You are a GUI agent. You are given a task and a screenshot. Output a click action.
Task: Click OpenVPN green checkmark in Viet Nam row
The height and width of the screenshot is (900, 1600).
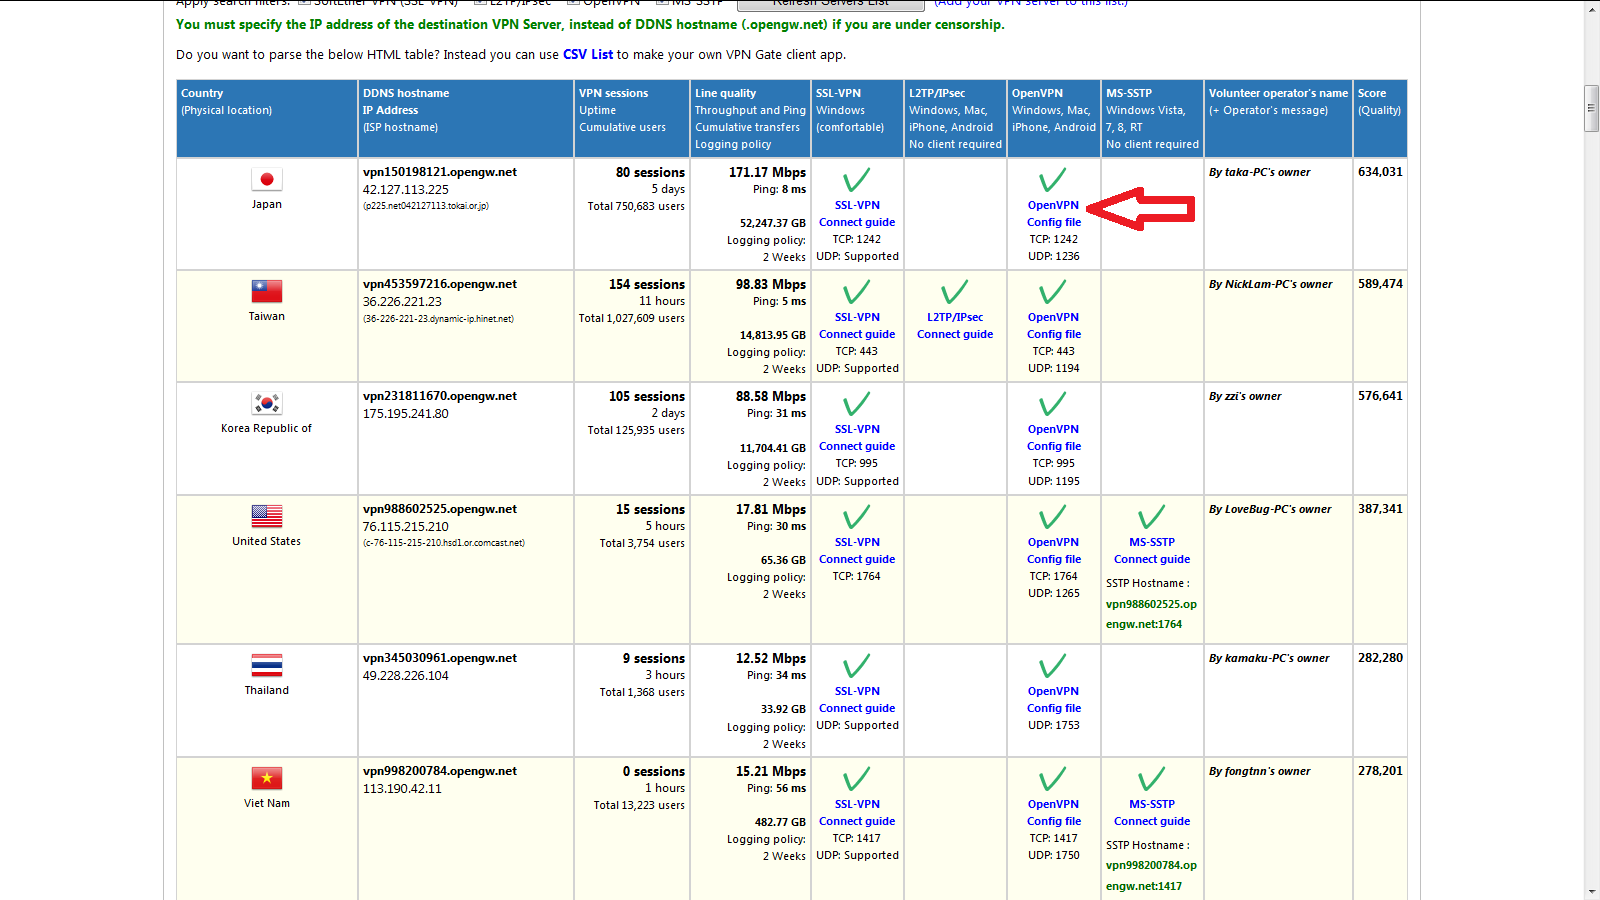[1052, 780]
